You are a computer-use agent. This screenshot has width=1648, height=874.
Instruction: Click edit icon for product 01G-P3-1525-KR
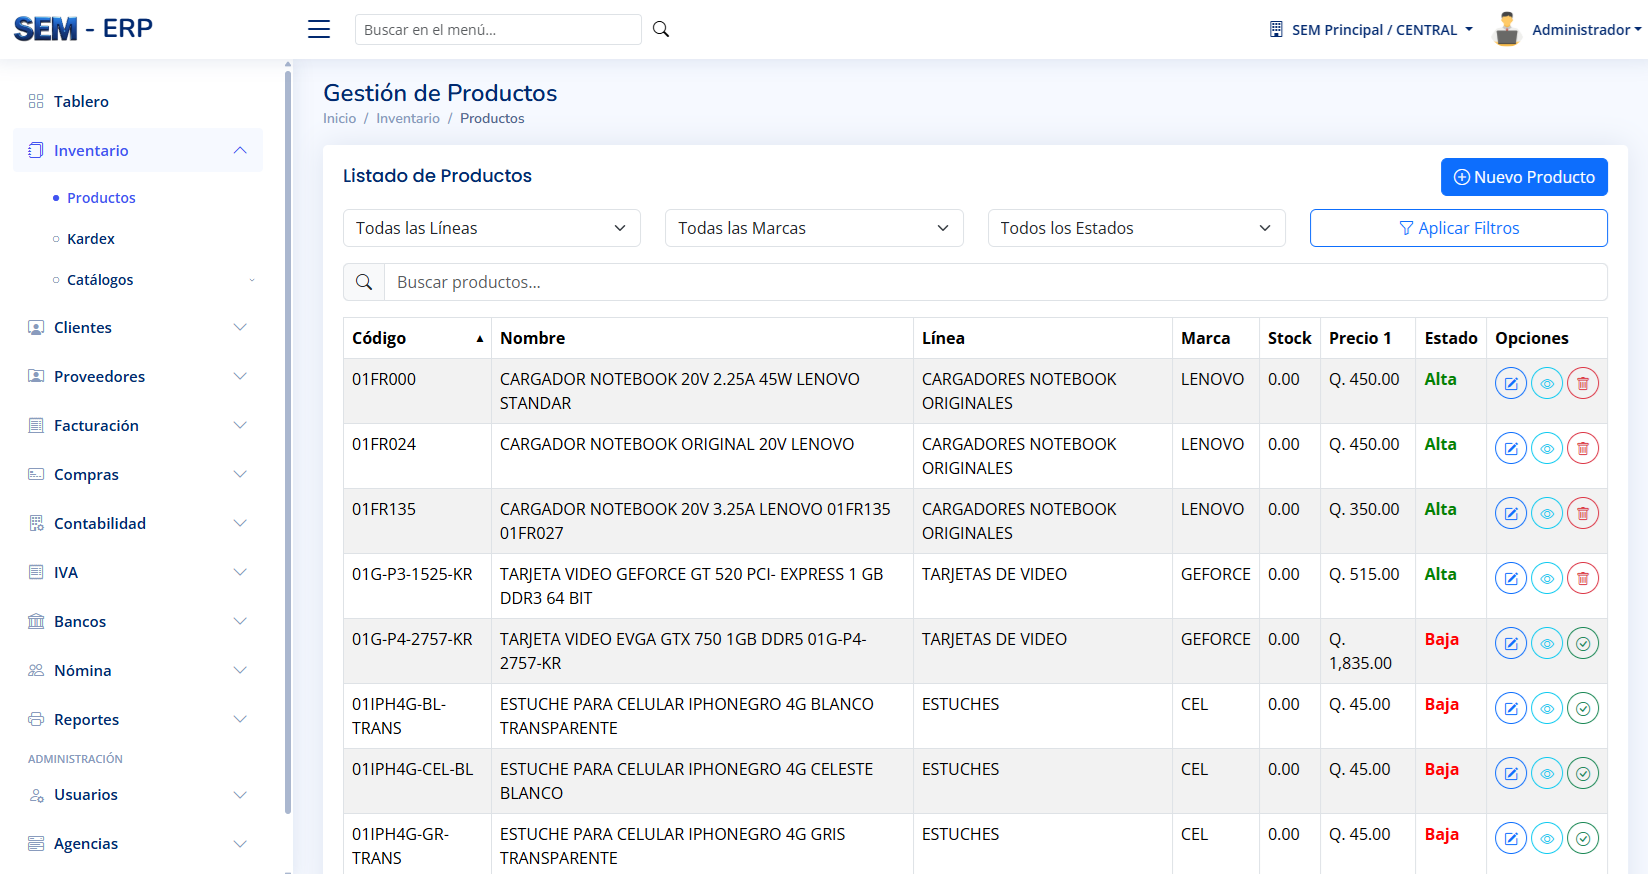coord(1510,578)
